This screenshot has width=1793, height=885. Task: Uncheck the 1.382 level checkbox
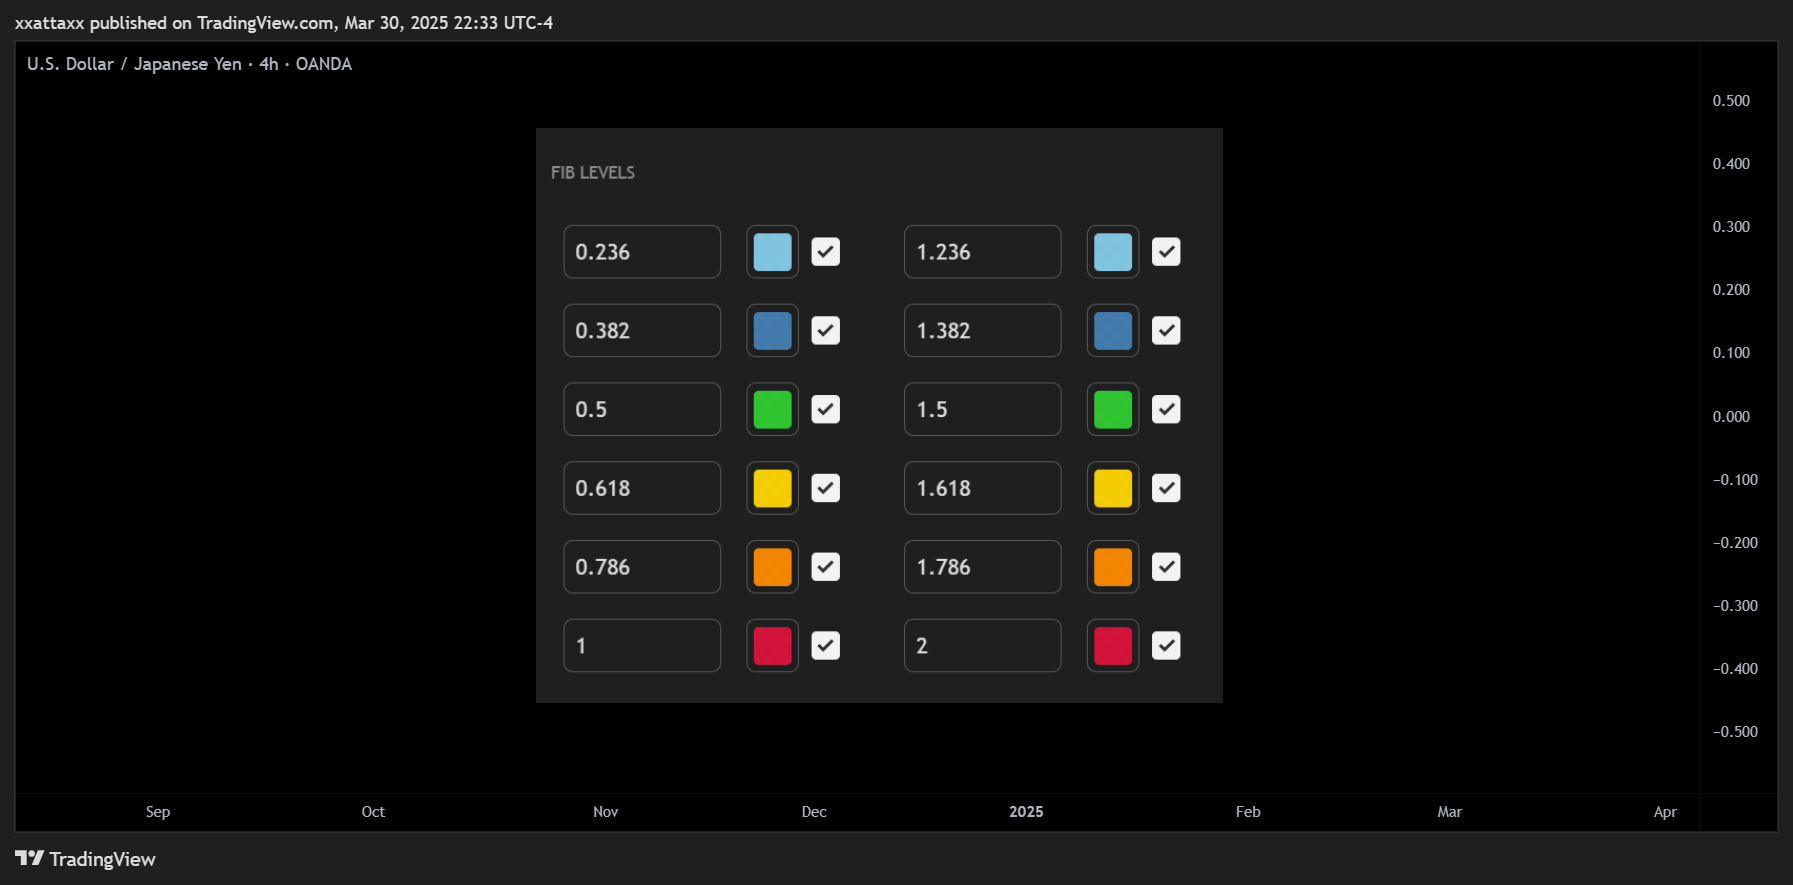pyautogui.click(x=1166, y=331)
